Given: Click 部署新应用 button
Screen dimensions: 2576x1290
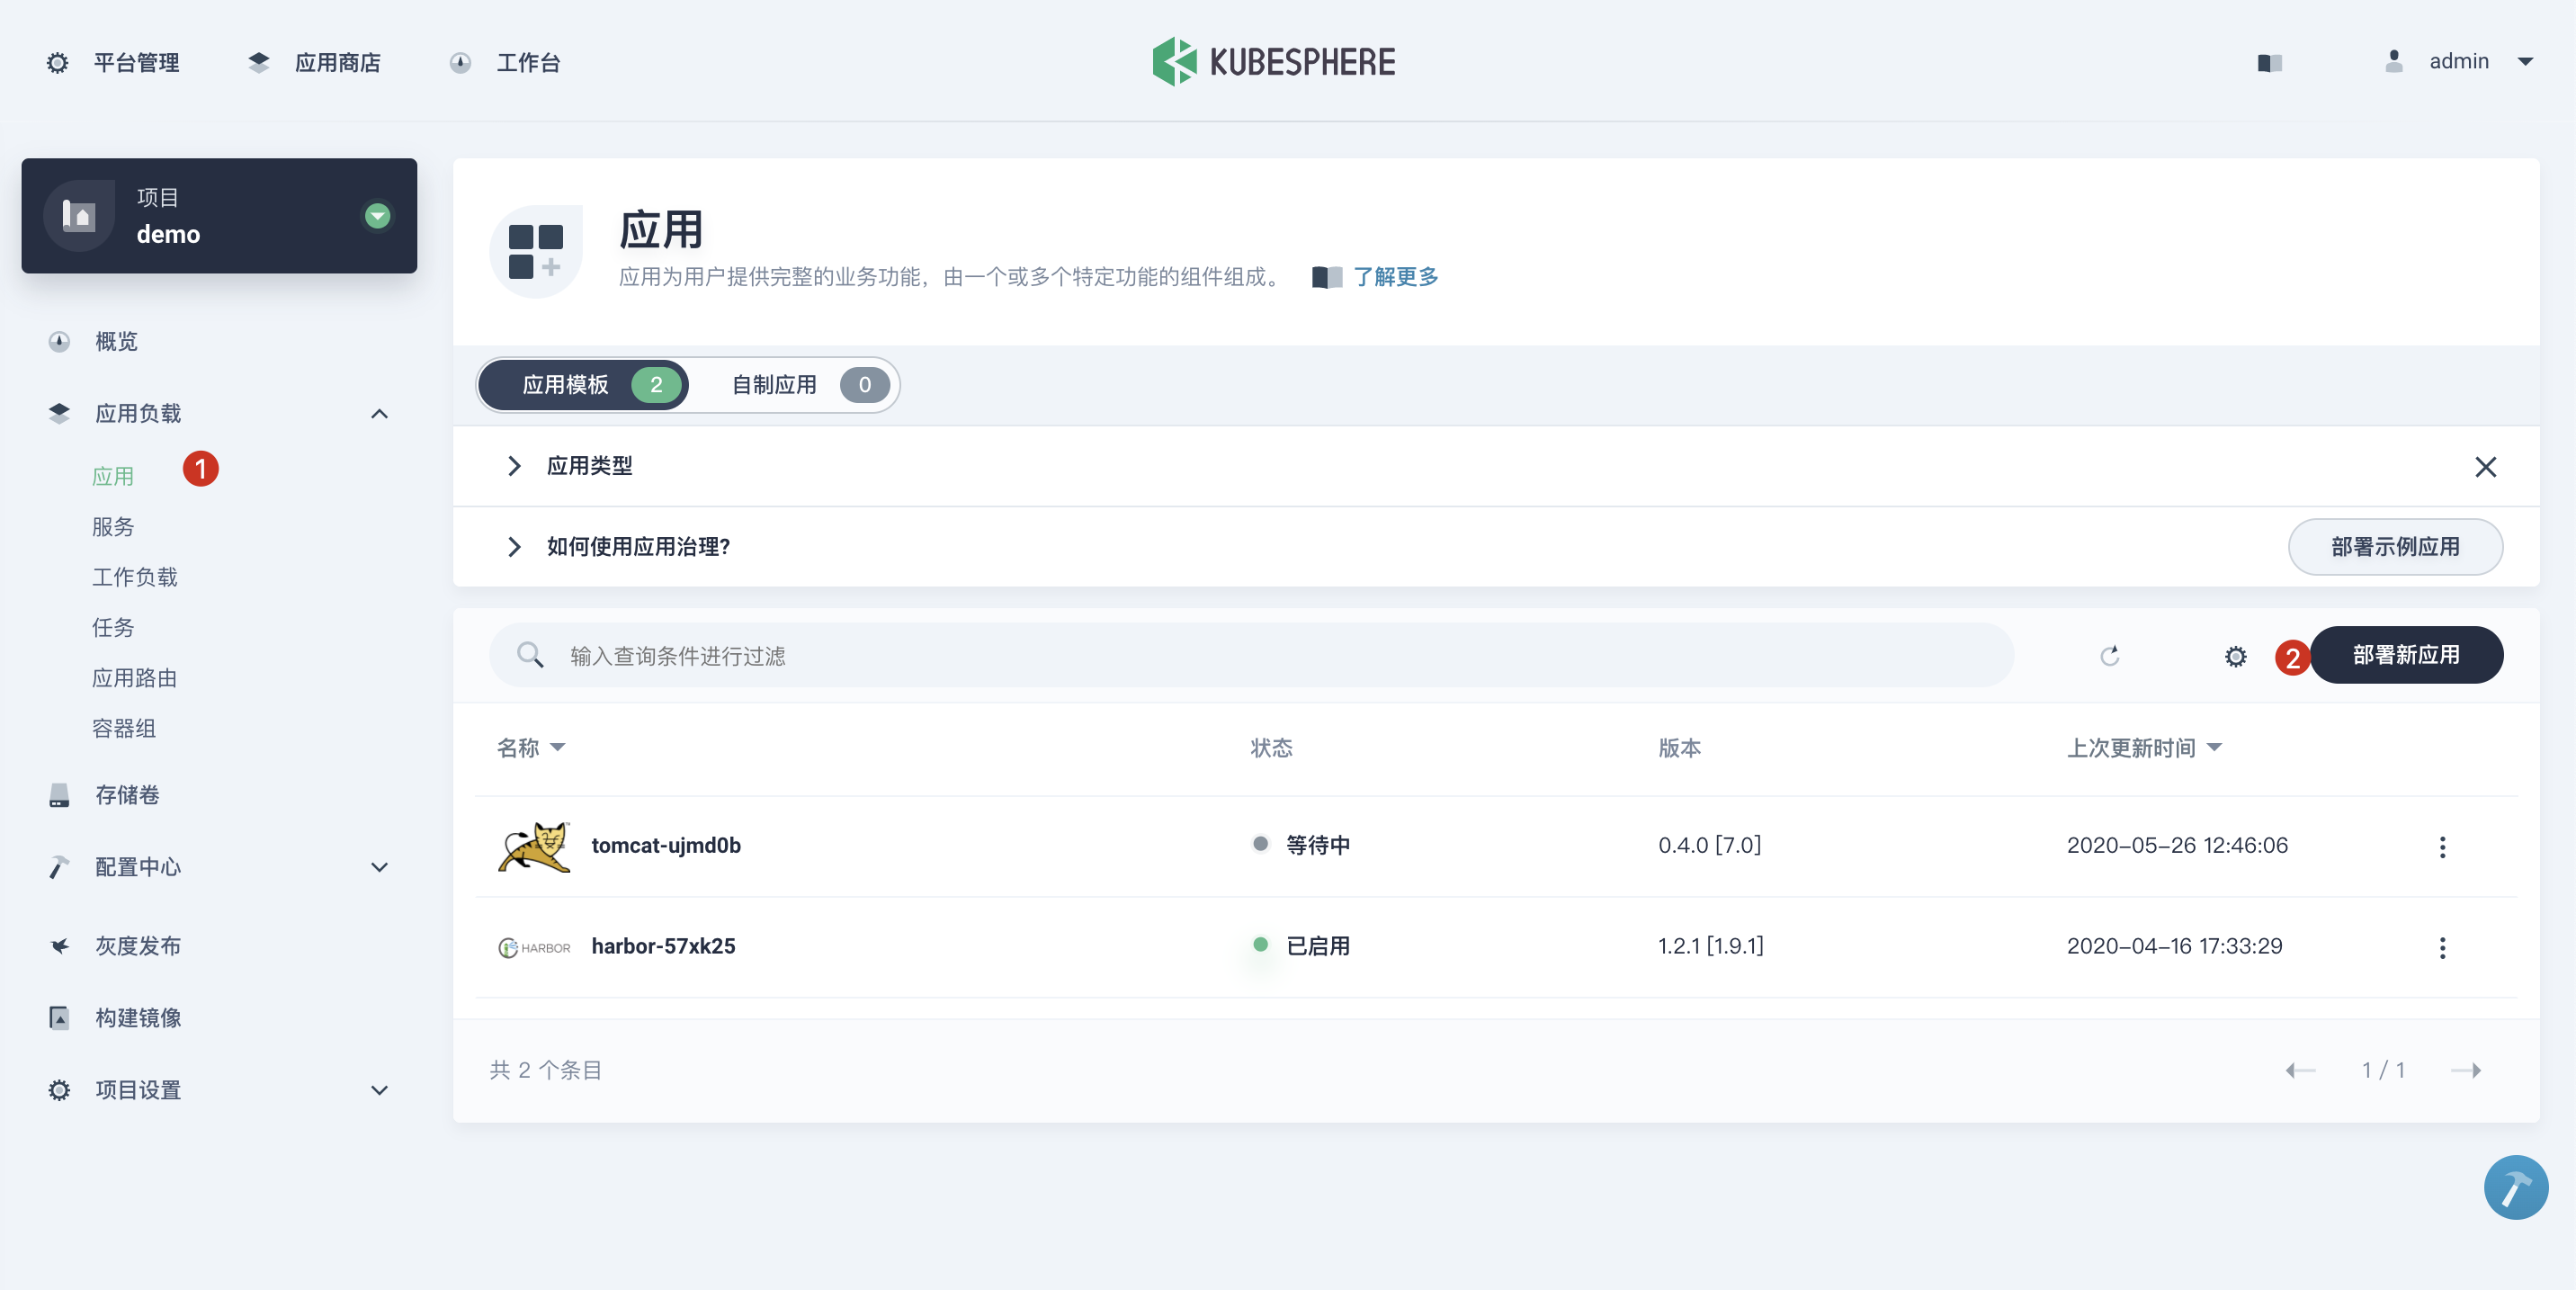Looking at the screenshot, I should [x=2405, y=655].
